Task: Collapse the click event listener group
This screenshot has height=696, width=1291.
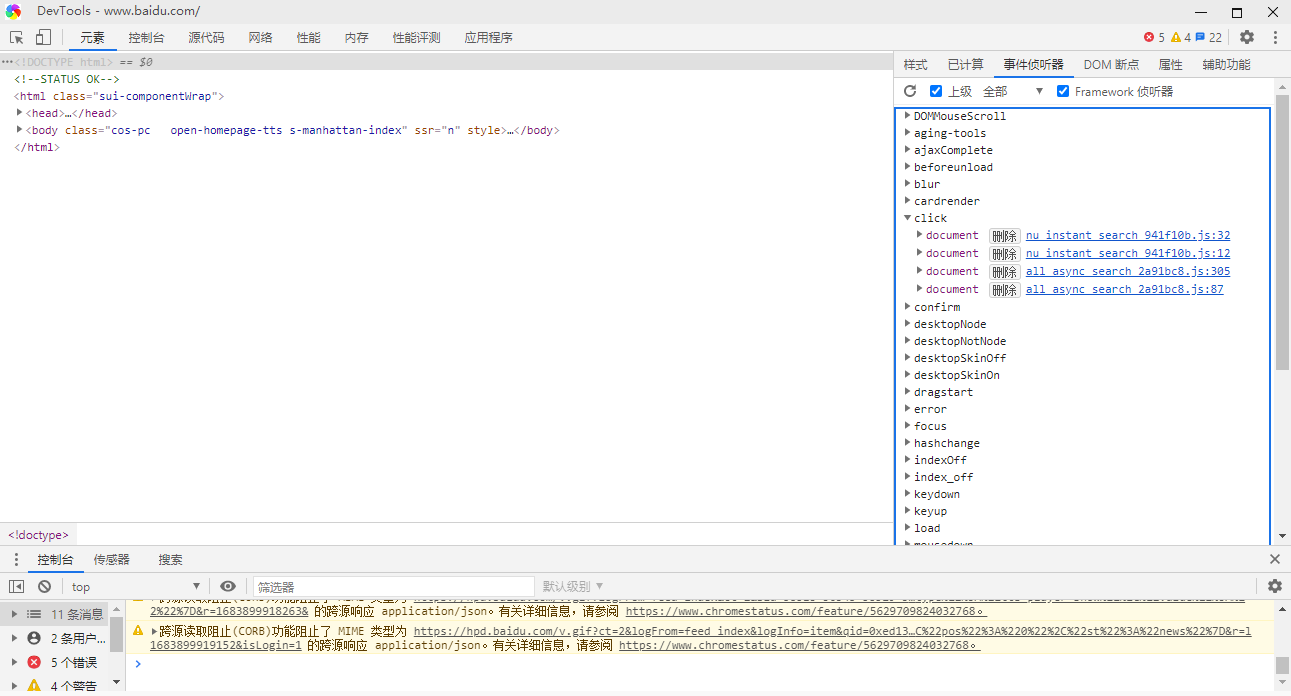Action: [x=908, y=217]
